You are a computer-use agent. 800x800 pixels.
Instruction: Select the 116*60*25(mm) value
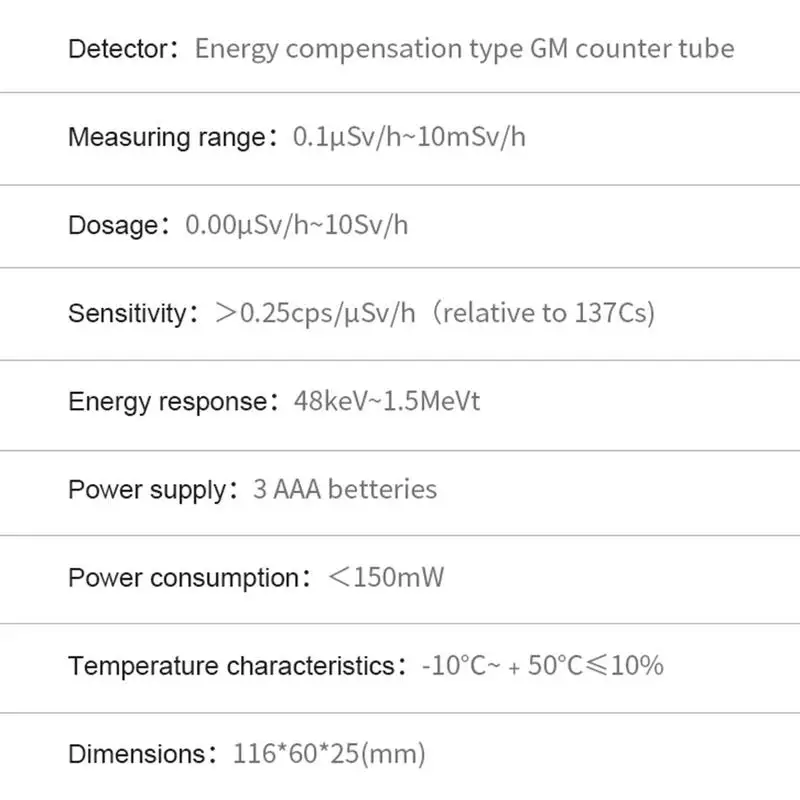tap(329, 754)
